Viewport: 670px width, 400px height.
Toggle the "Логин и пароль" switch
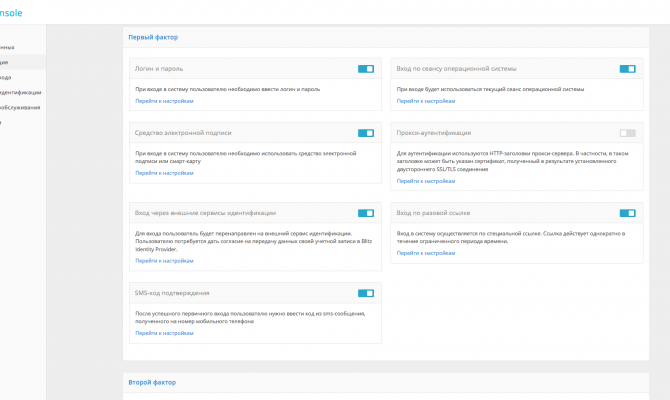366,69
